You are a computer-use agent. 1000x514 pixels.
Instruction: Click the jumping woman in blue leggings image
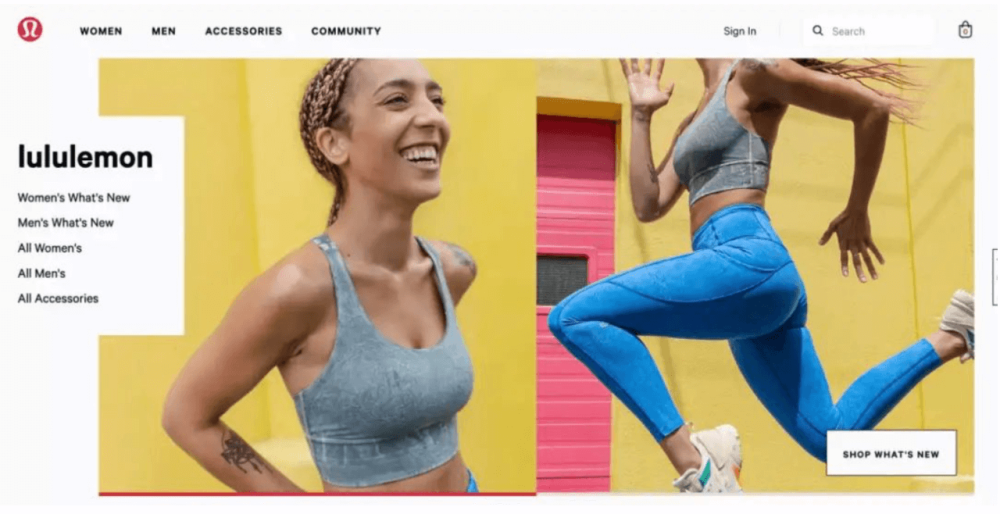[x=755, y=275]
